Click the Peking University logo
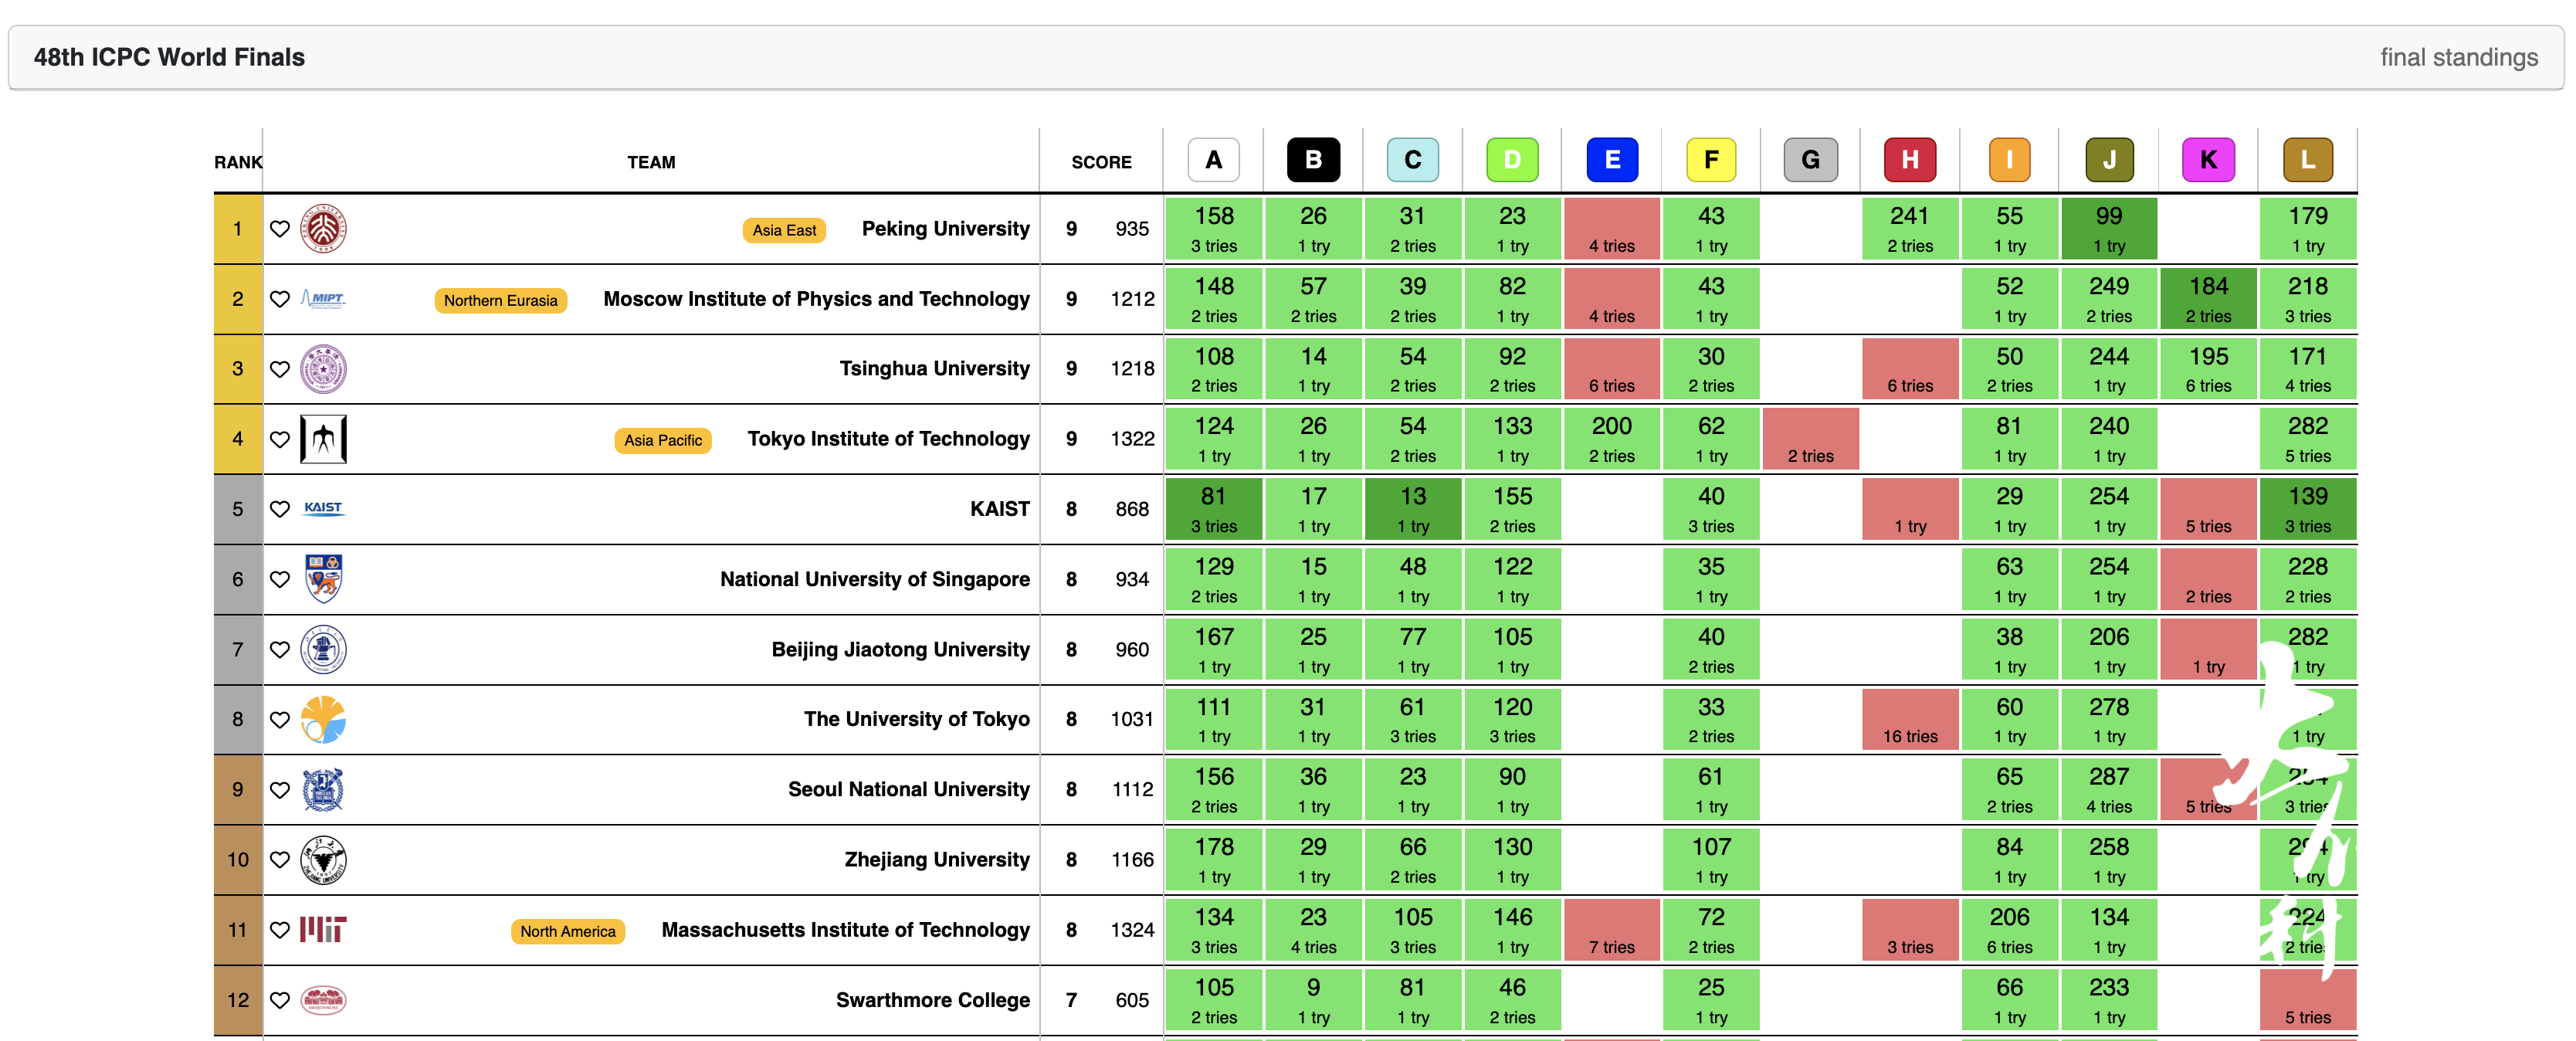This screenshot has width=2576, height=1041. tap(323, 229)
